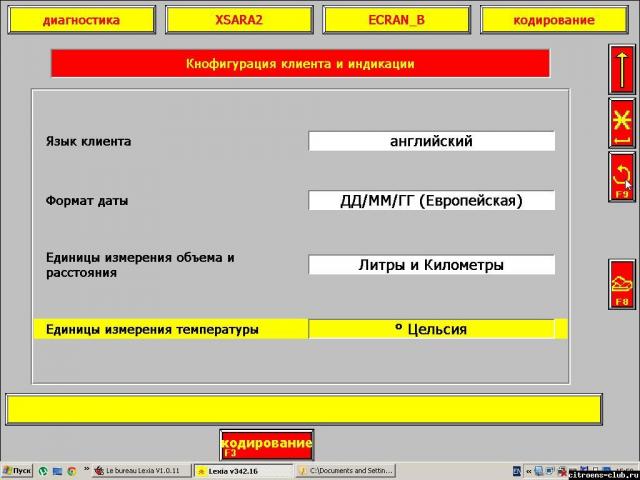The image size is (640, 480).
Task: Launch green uTorrent quick-launch icon
Action: coord(43,471)
